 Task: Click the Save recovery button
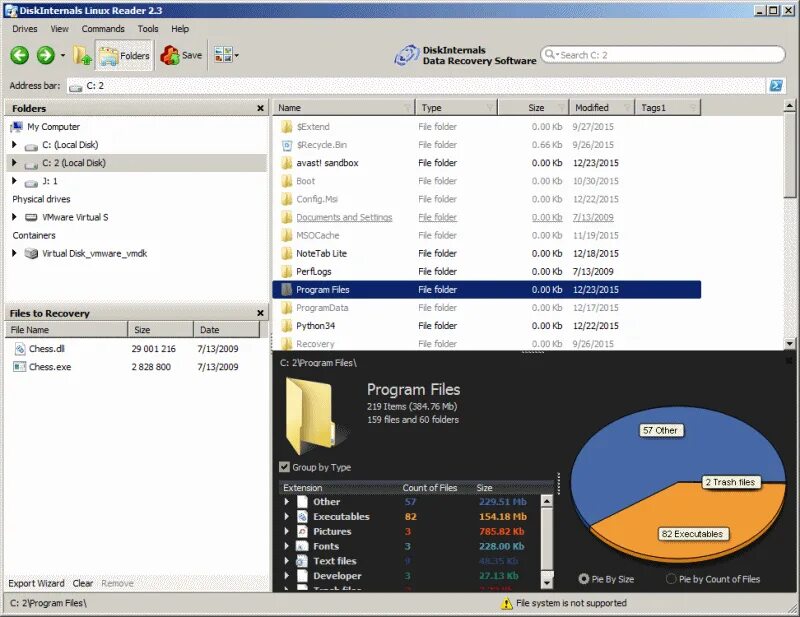pos(181,55)
